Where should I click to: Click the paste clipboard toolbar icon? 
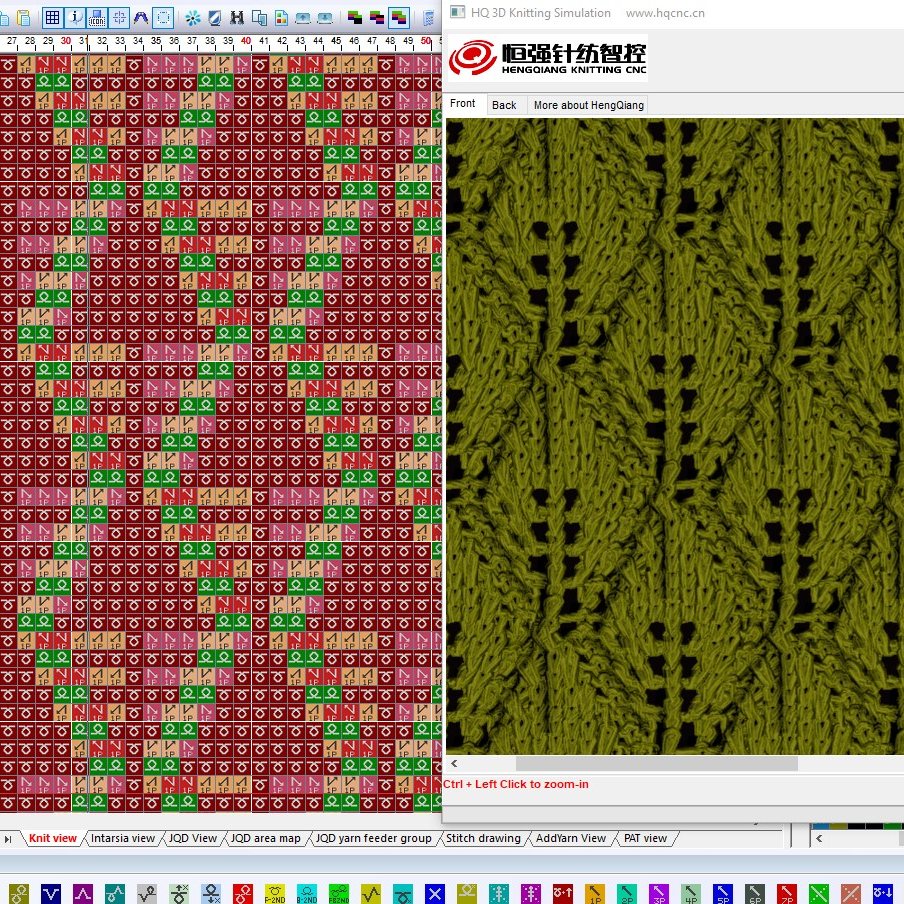[x=24, y=18]
